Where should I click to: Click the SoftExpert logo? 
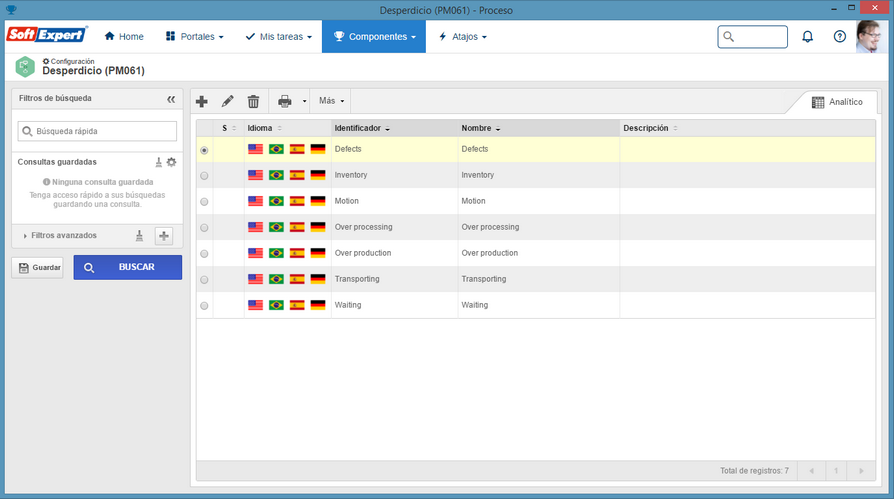click(x=47, y=35)
